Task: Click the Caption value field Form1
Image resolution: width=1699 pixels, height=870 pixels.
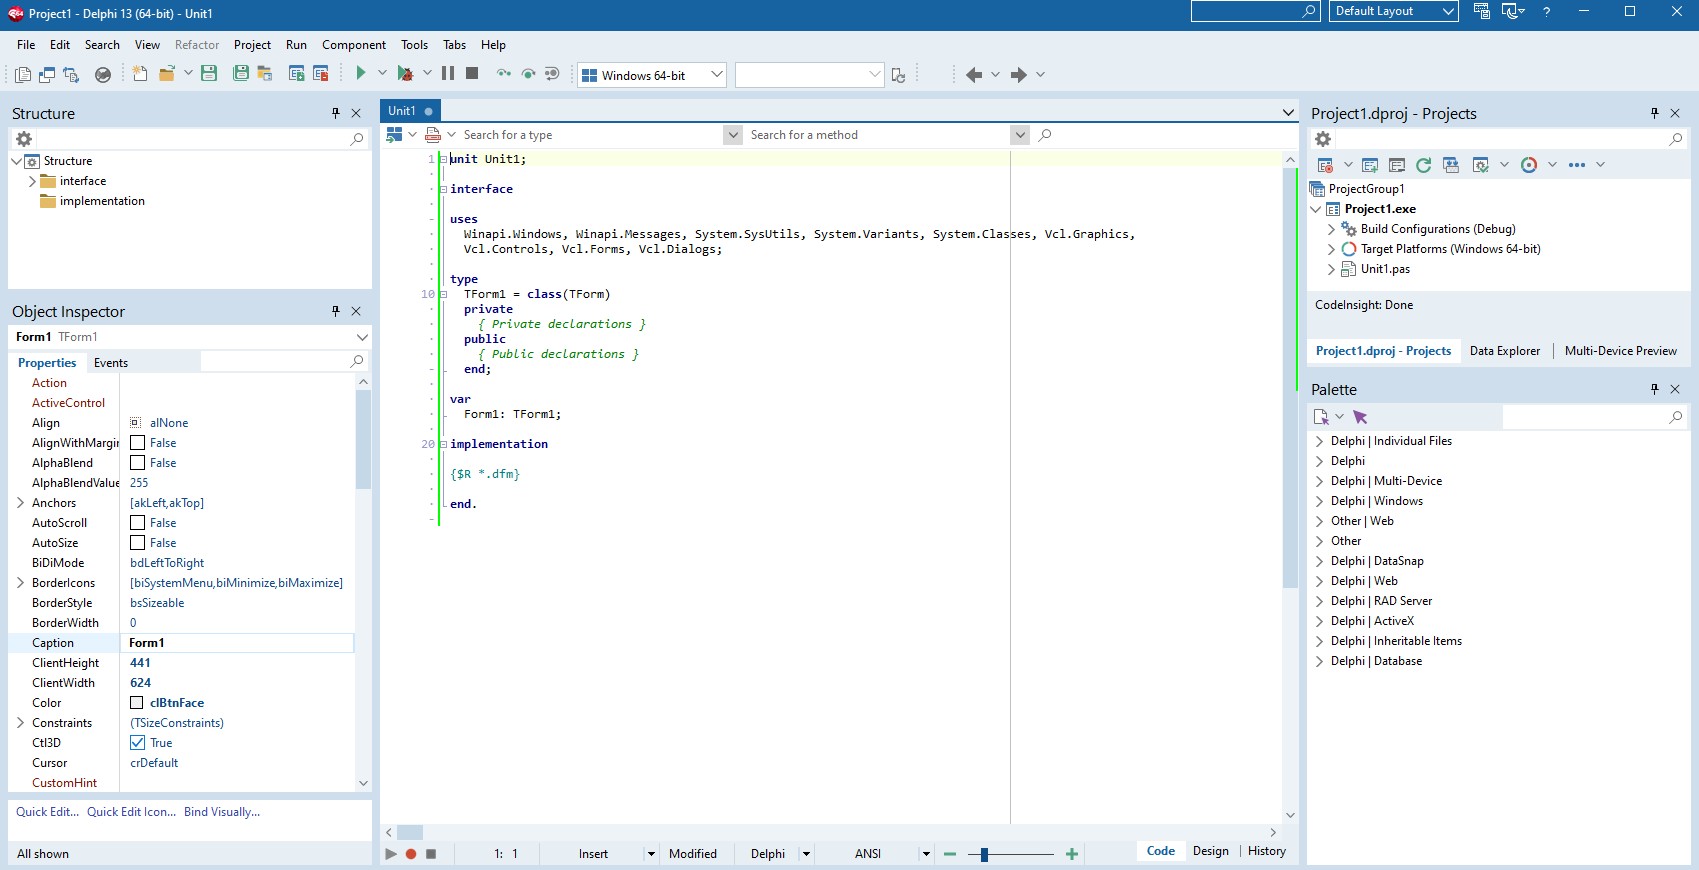Action: click(237, 643)
